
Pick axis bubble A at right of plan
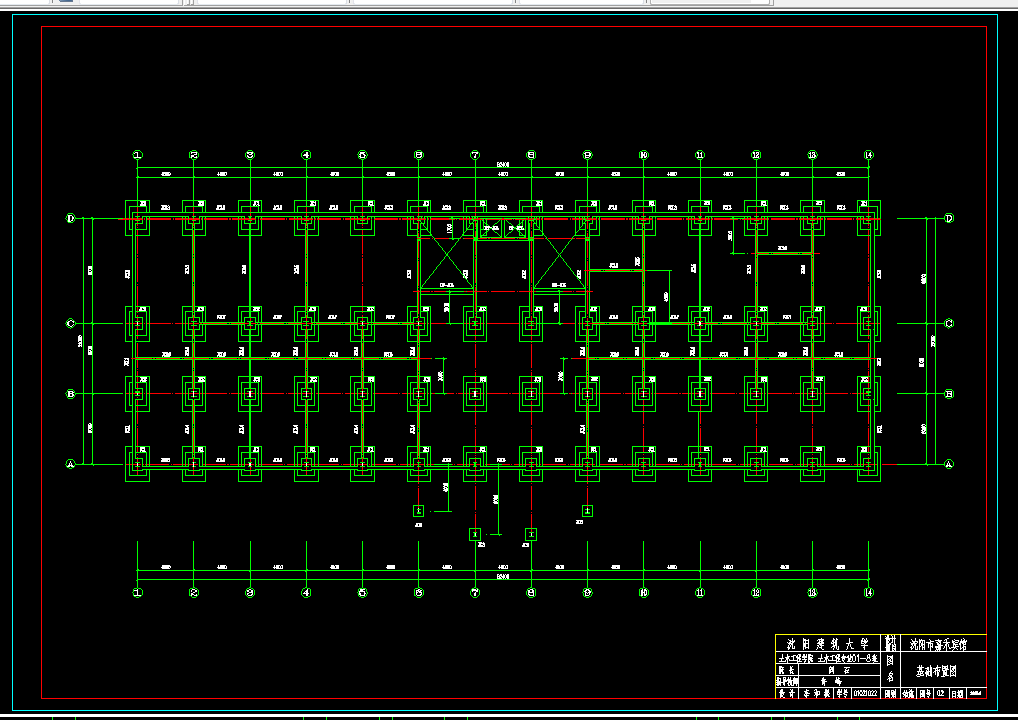click(949, 464)
